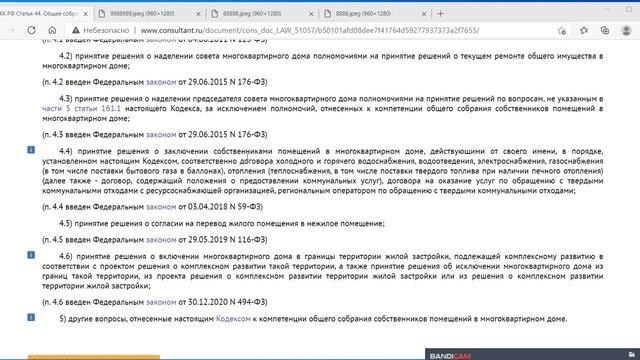Close the 9988989.jpeg tab
This screenshot has height=360, width=640.
tap(198, 14)
